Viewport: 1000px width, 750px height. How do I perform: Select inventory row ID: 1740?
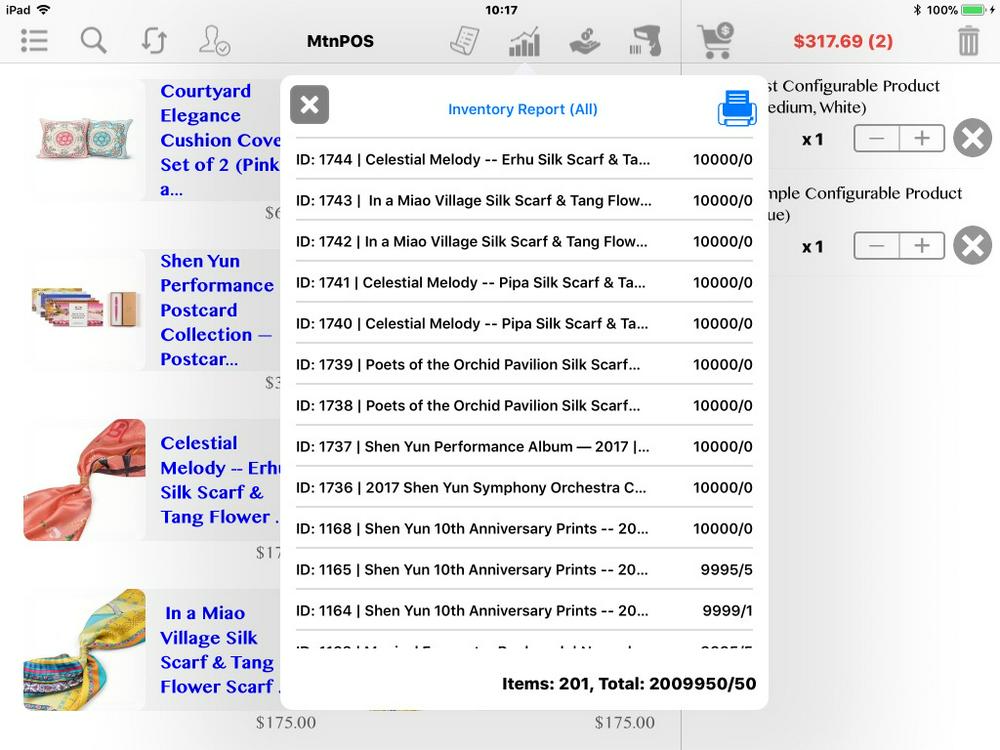(x=524, y=323)
